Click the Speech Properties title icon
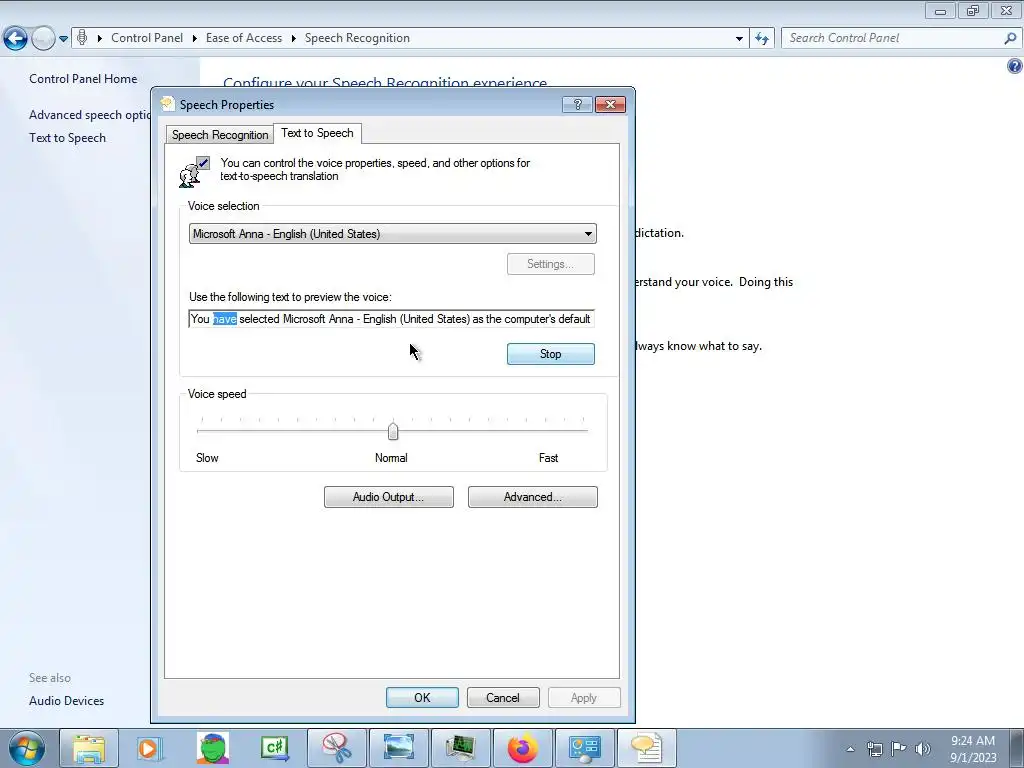1024x768 pixels. tap(168, 104)
